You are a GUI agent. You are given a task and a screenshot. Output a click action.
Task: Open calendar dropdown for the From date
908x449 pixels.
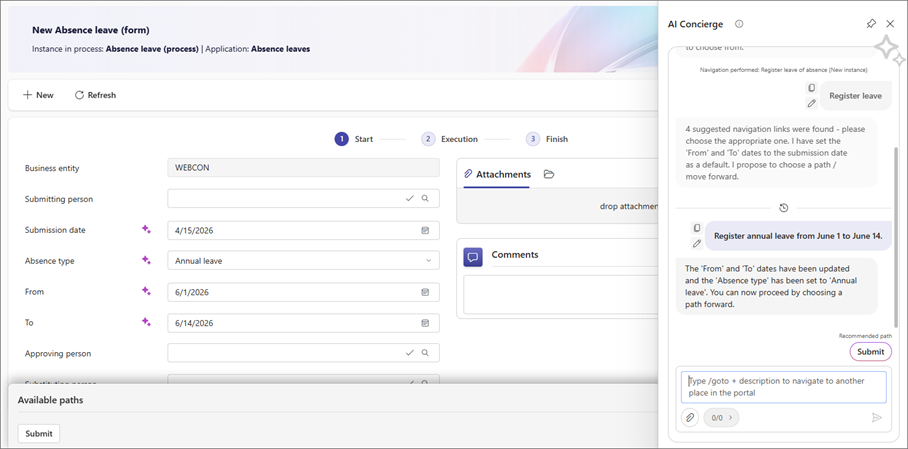pos(425,292)
